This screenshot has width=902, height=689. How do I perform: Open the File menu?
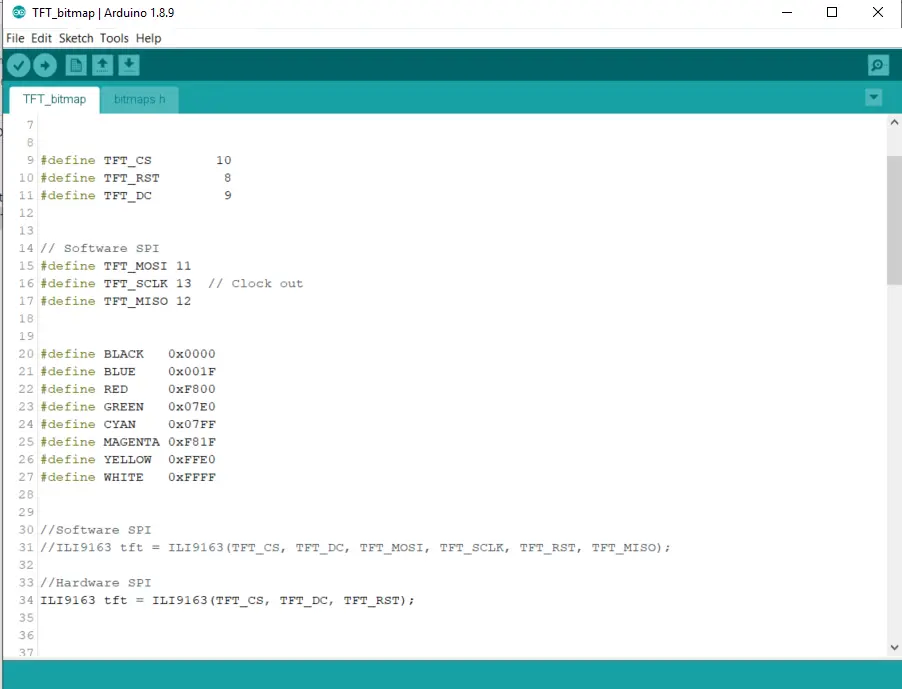15,38
